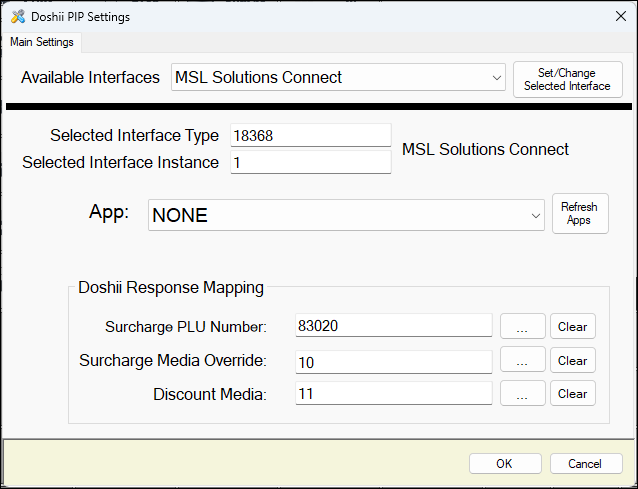Viewport: 638px width, 489px height.
Task: Focus the Surcharge Media Override field
Action: pos(393,362)
